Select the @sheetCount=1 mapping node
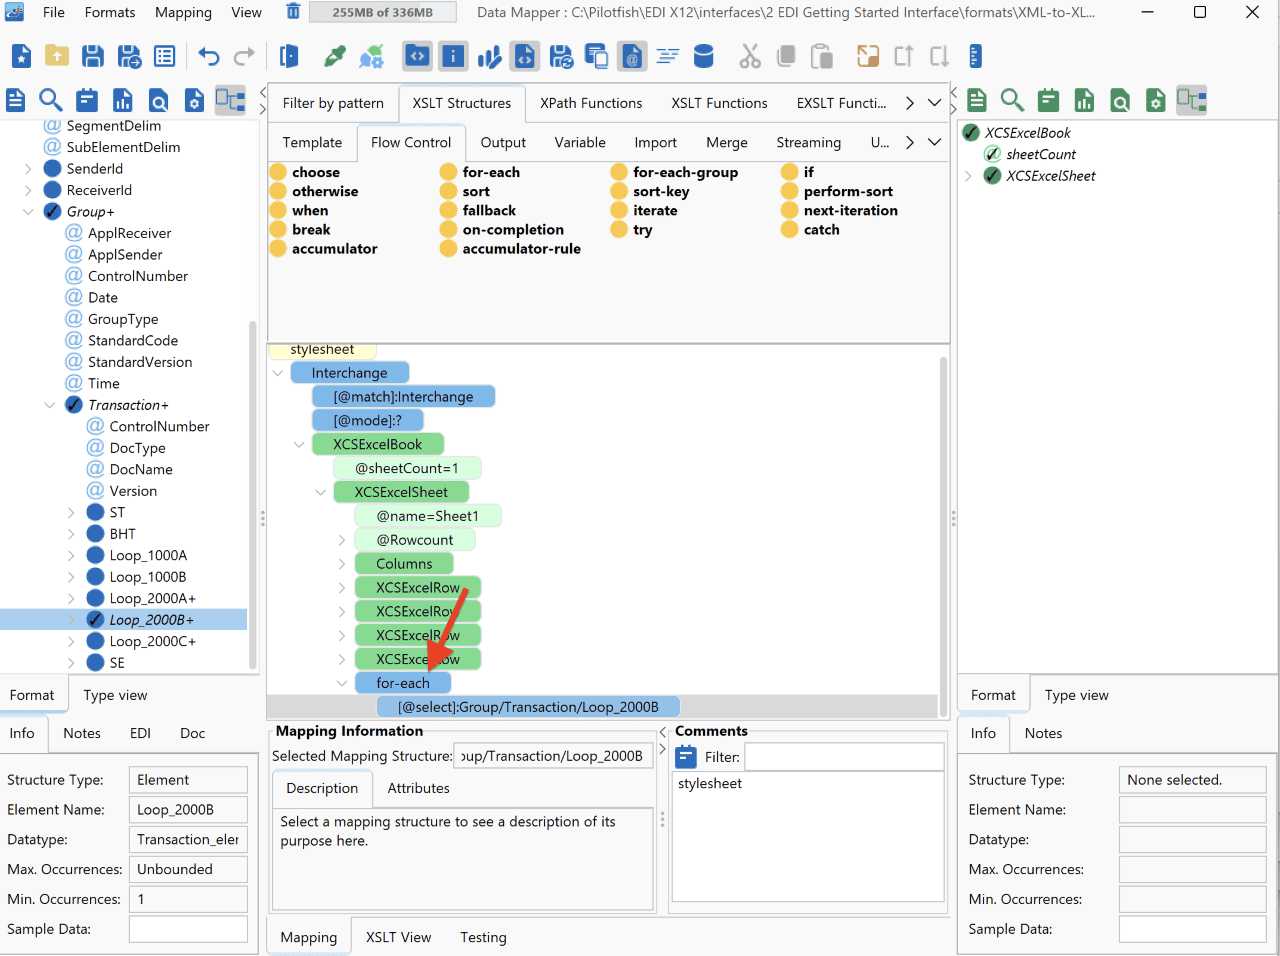The height and width of the screenshot is (956, 1280). [x=407, y=468]
